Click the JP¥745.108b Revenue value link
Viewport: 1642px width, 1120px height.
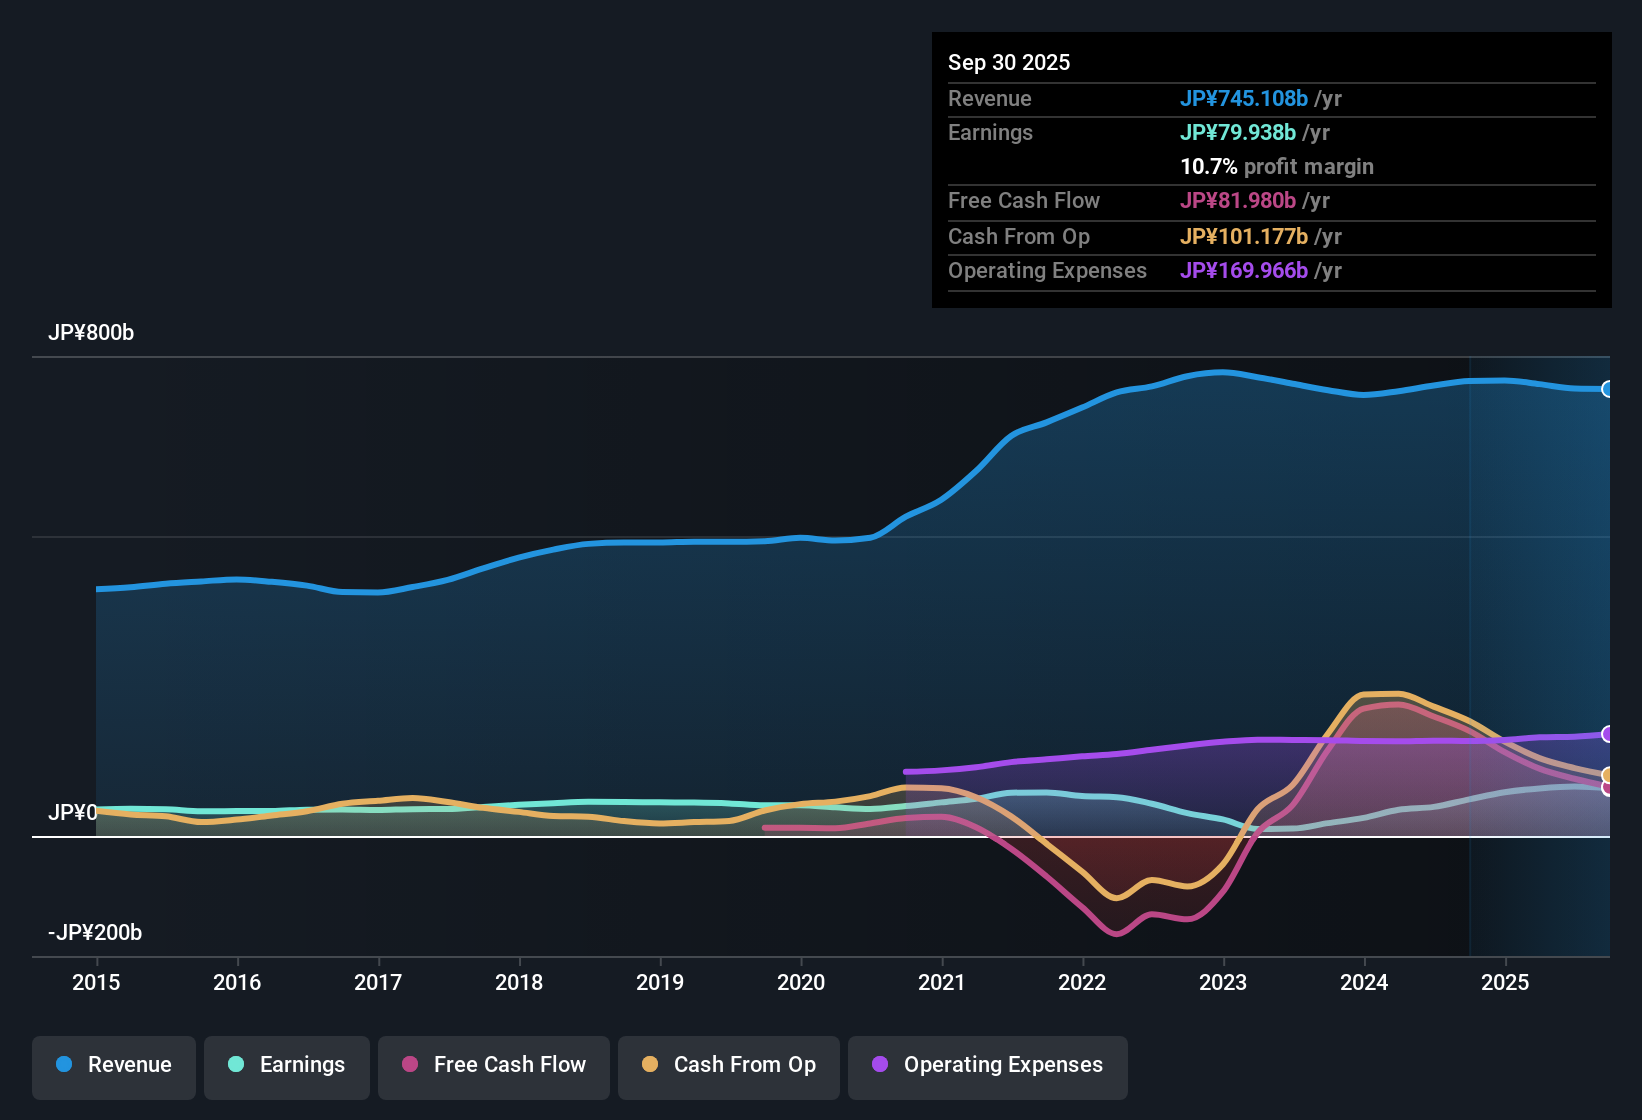click(x=1245, y=98)
